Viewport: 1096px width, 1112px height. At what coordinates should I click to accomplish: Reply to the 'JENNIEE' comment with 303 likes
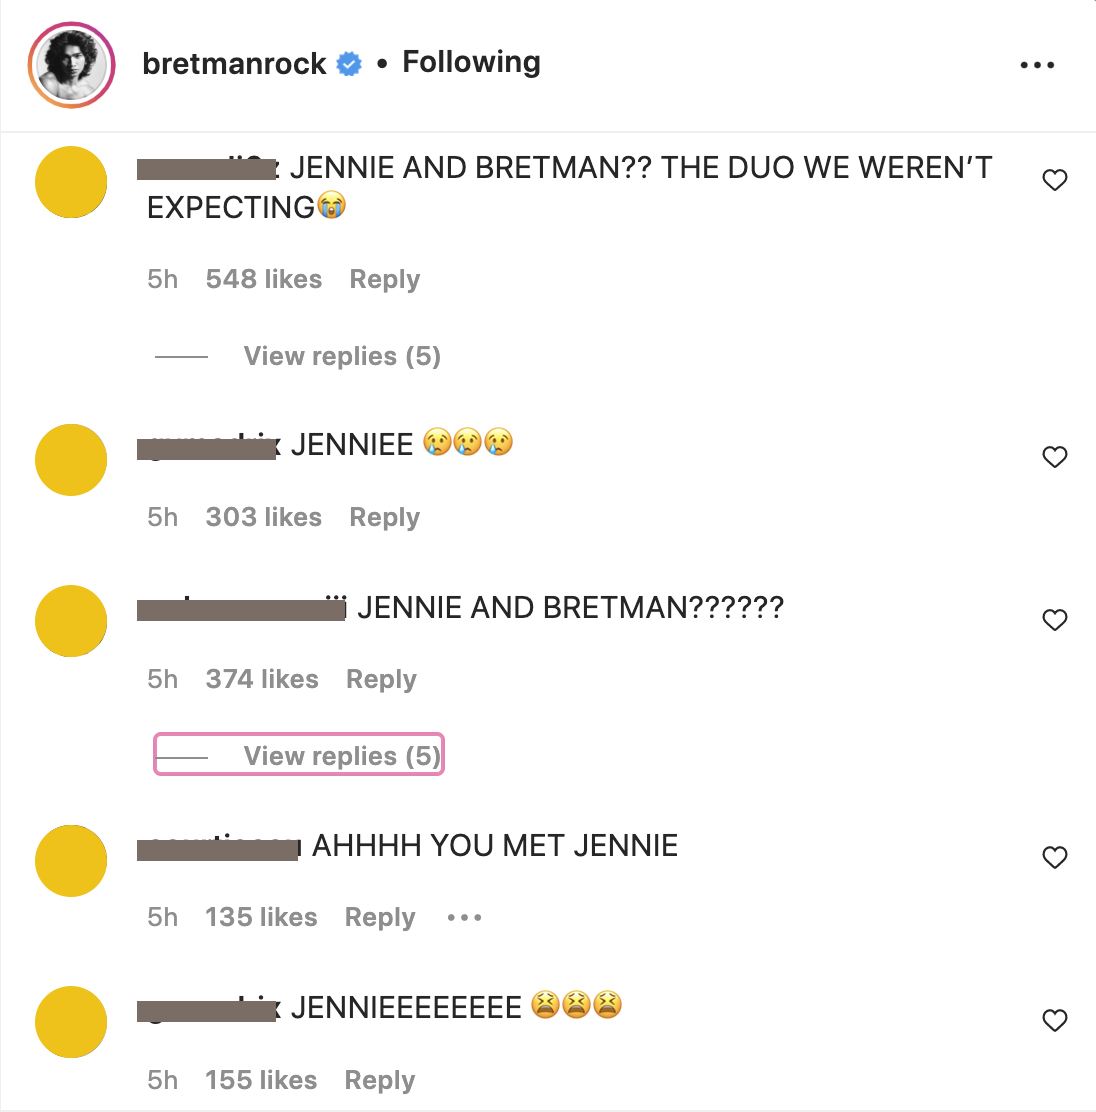coord(384,517)
